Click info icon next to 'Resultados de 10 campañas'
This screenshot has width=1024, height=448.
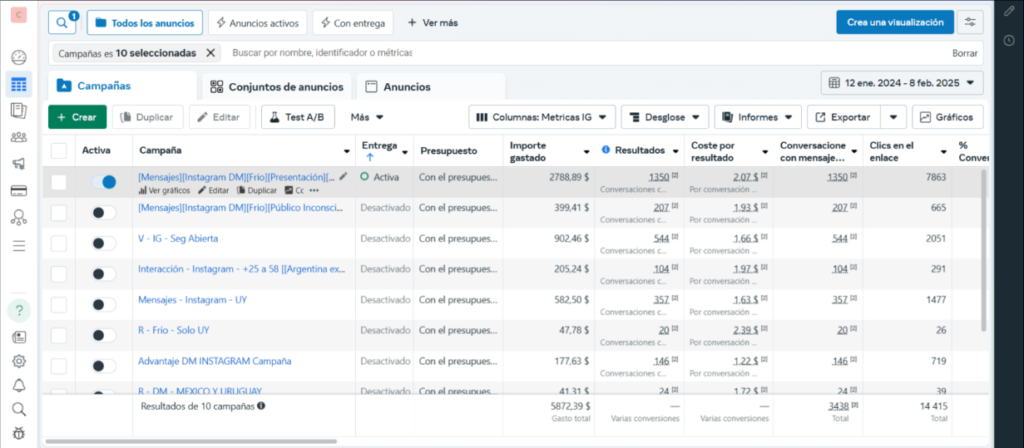[x=261, y=406]
